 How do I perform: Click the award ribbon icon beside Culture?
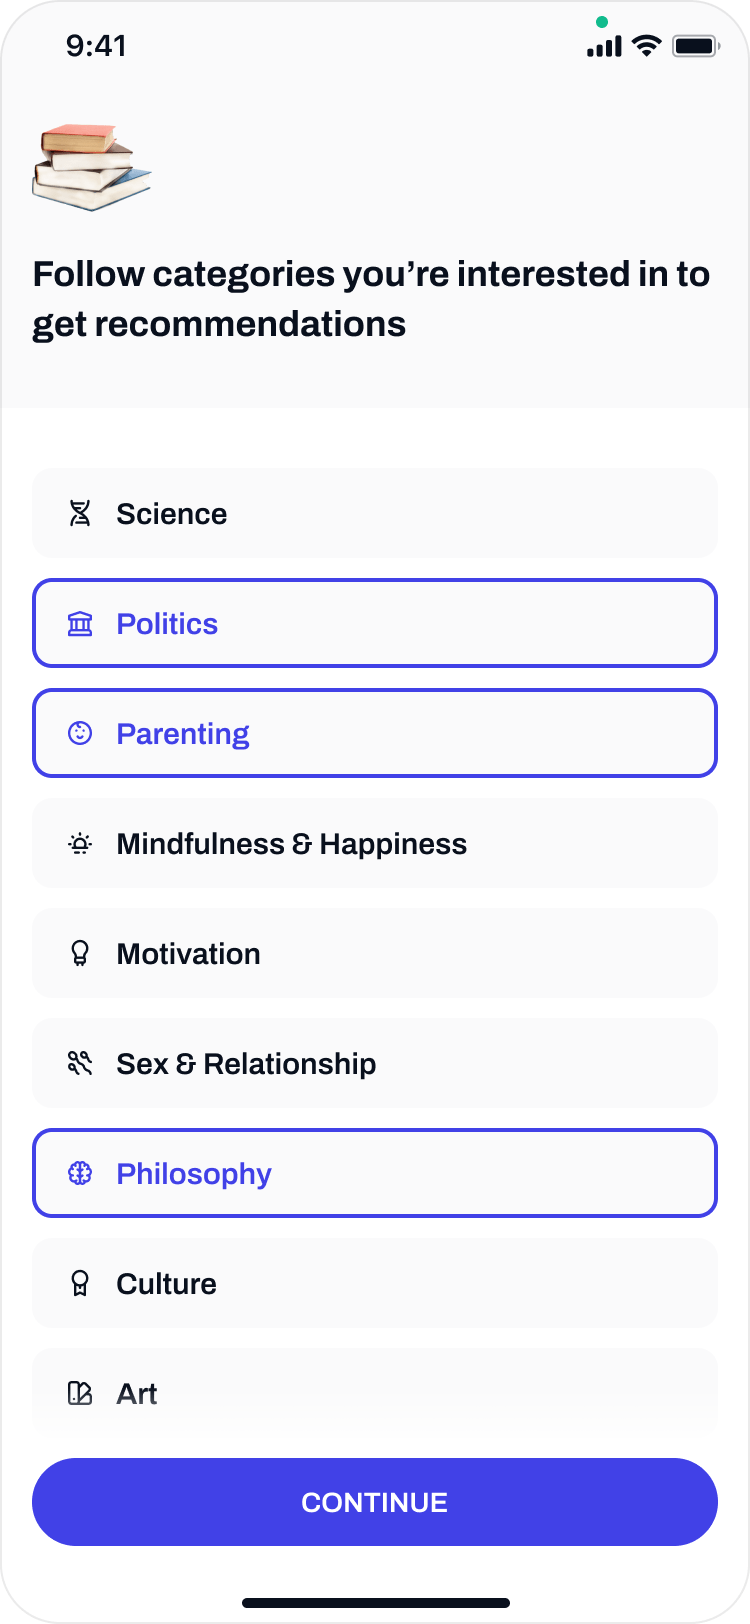80,1284
